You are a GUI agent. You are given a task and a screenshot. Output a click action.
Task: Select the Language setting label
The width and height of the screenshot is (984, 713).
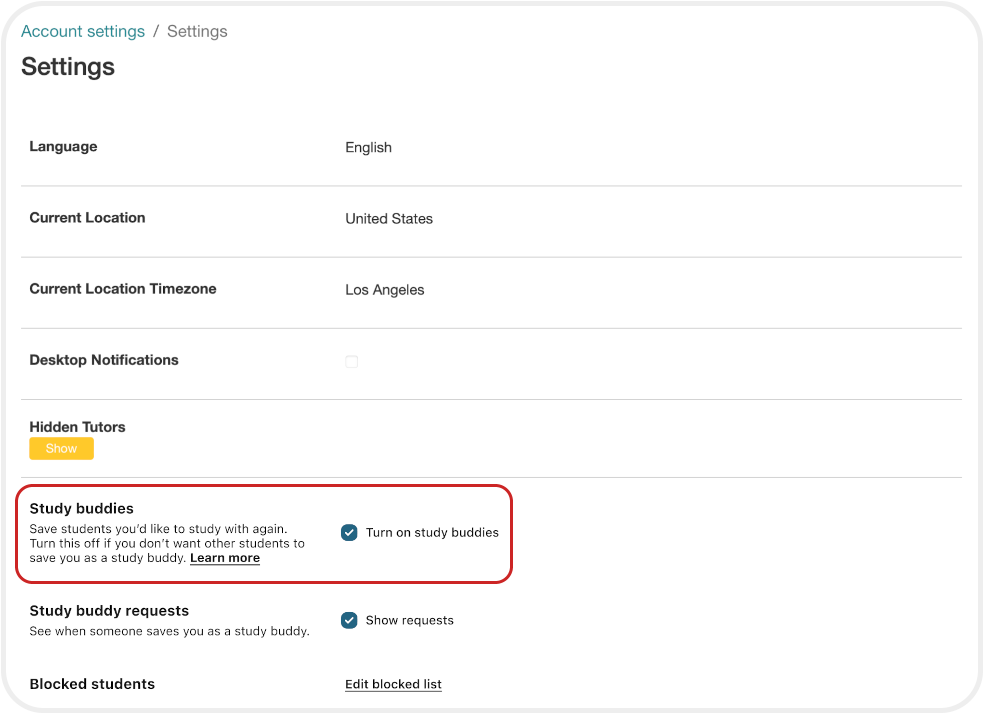pos(63,147)
